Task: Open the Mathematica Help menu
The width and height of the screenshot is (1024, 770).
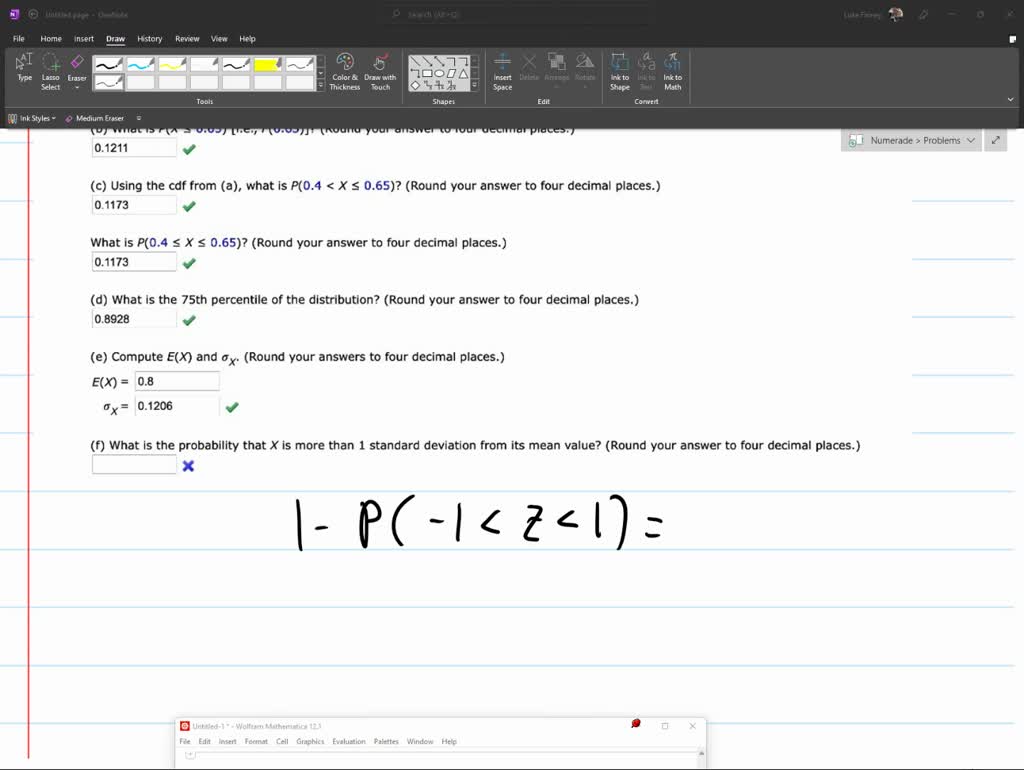Action: pos(449,741)
